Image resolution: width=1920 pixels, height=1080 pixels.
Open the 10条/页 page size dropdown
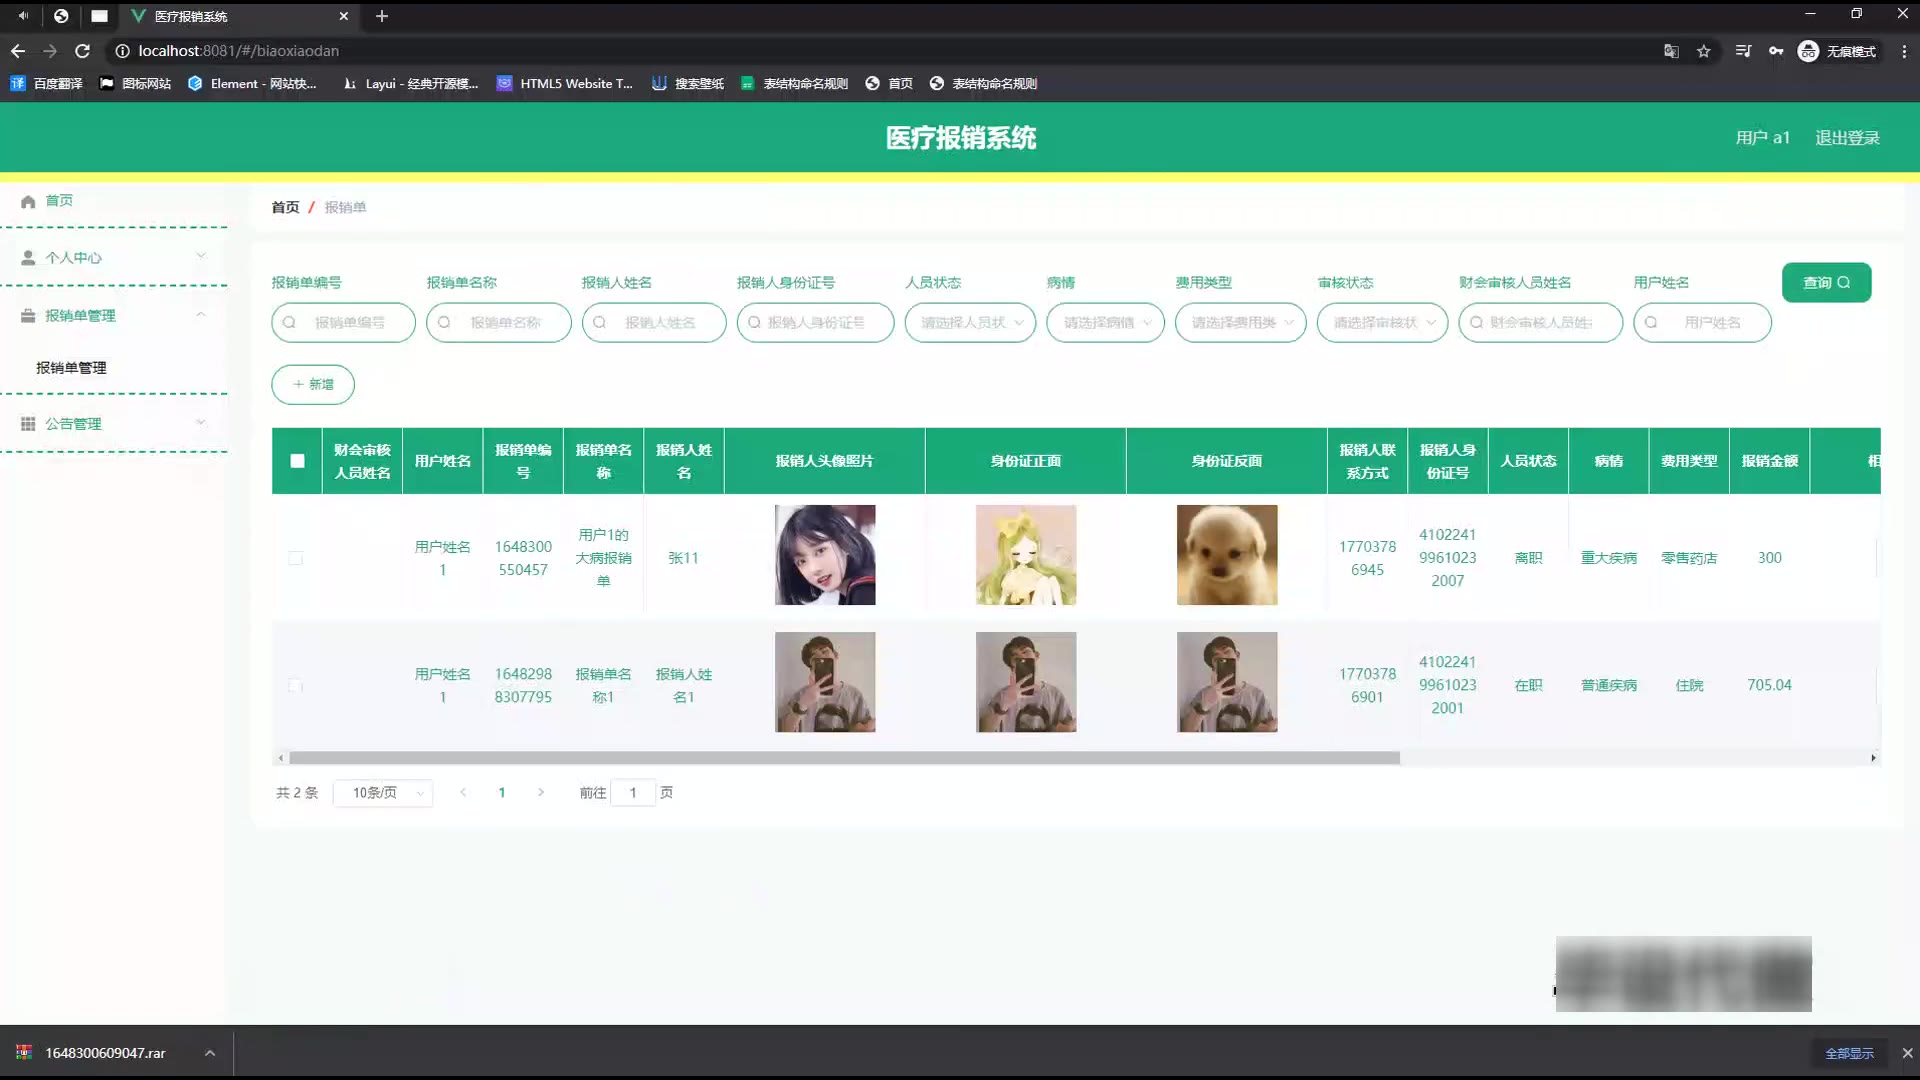(383, 793)
